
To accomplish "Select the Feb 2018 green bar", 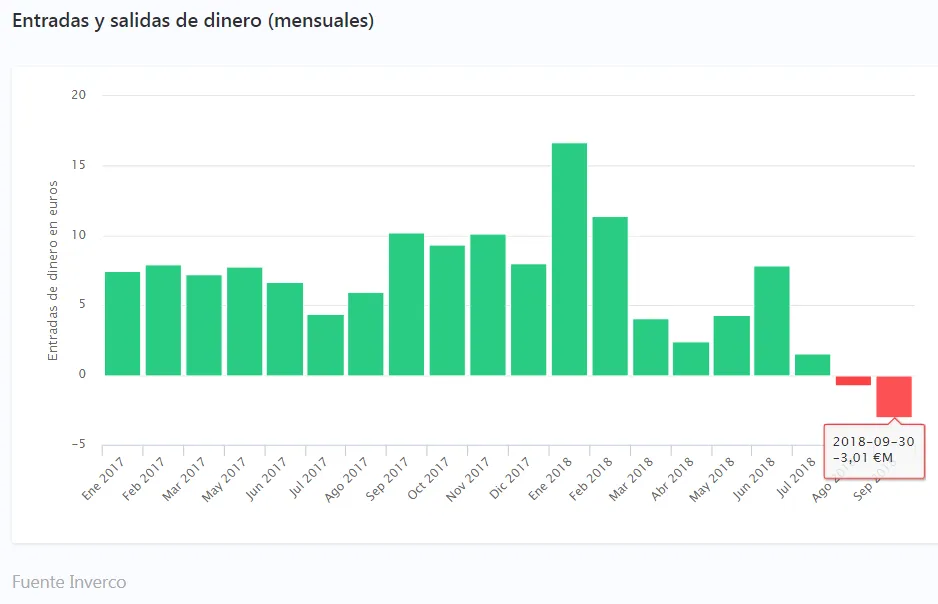I will coord(610,296).
